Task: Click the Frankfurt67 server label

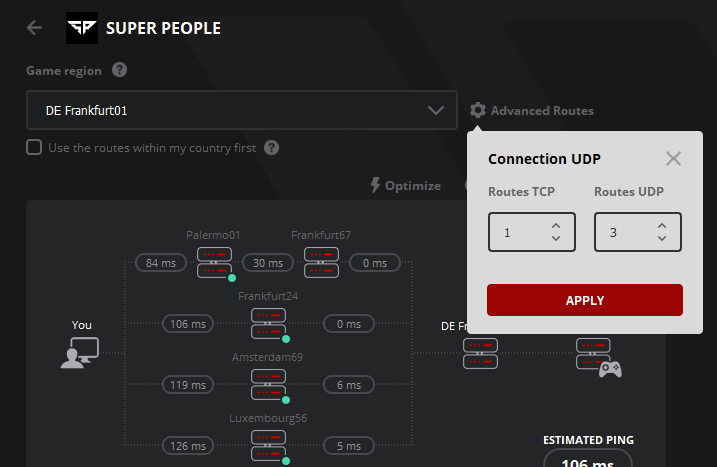Action: [x=321, y=235]
